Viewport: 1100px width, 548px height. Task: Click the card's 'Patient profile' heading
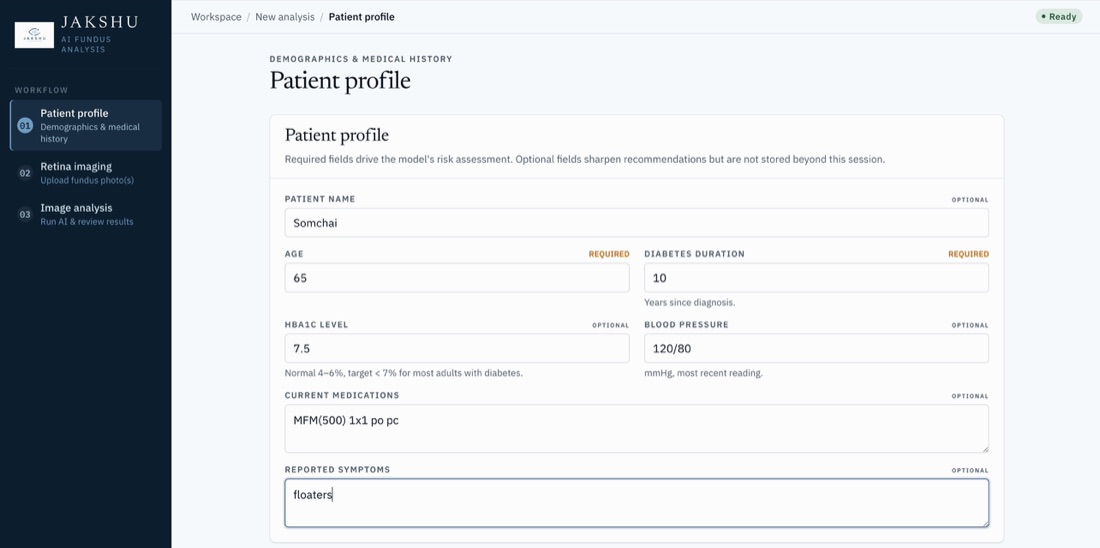tap(337, 135)
